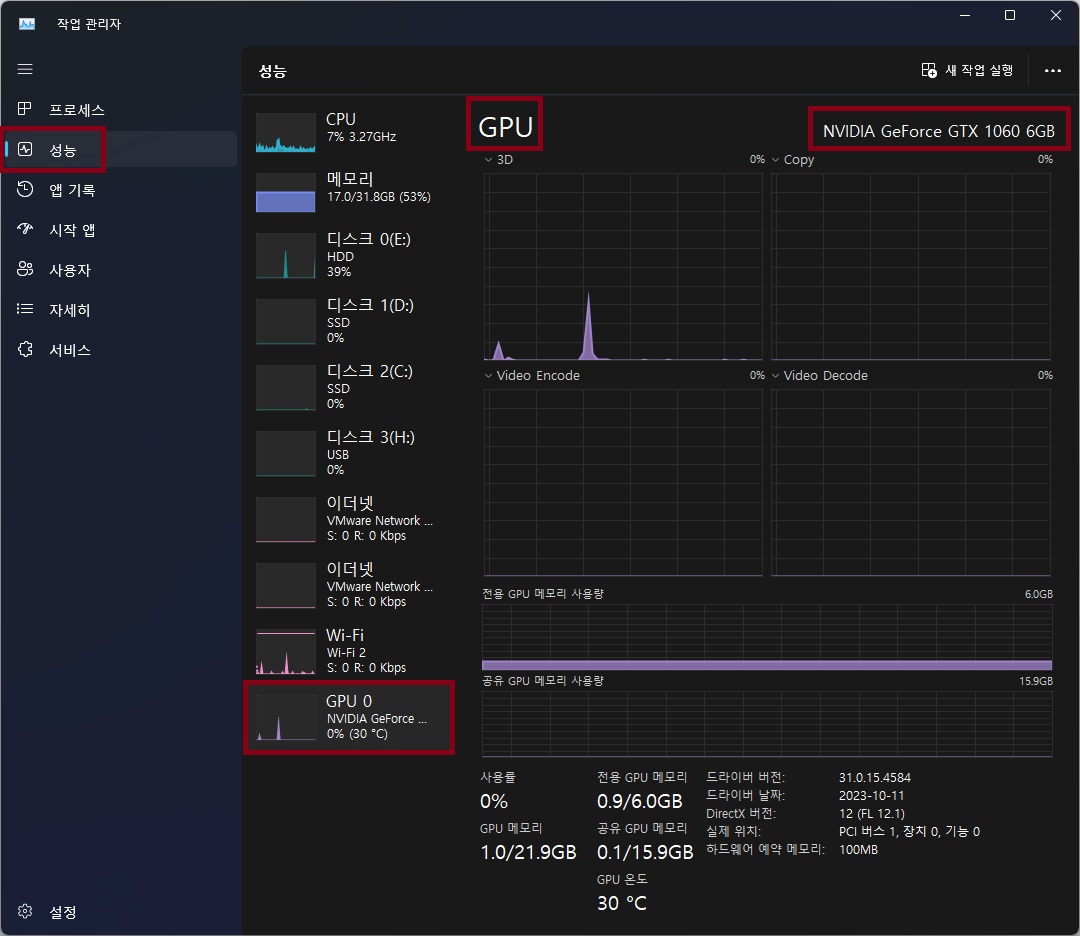Open the 앱 기록 page
This screenshot has height=936, width=1080.
[x=119, y=189]
